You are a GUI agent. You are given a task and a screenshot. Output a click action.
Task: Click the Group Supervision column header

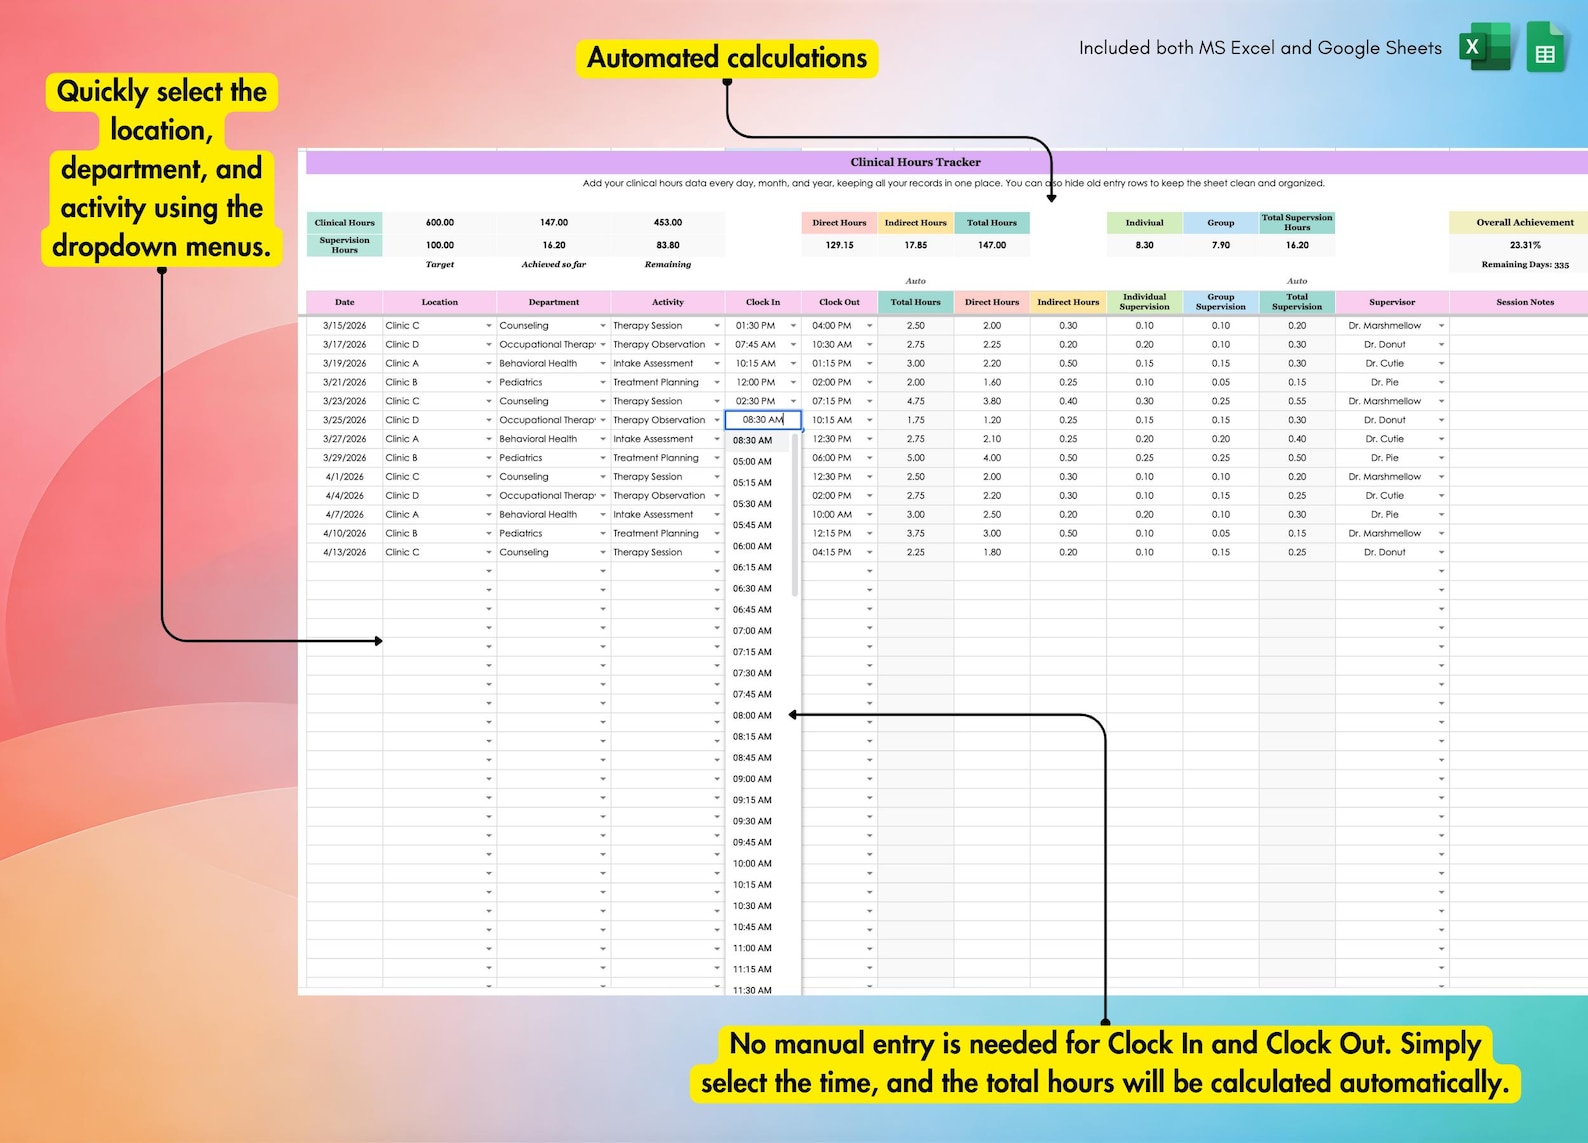click(x=1220, y=302)
